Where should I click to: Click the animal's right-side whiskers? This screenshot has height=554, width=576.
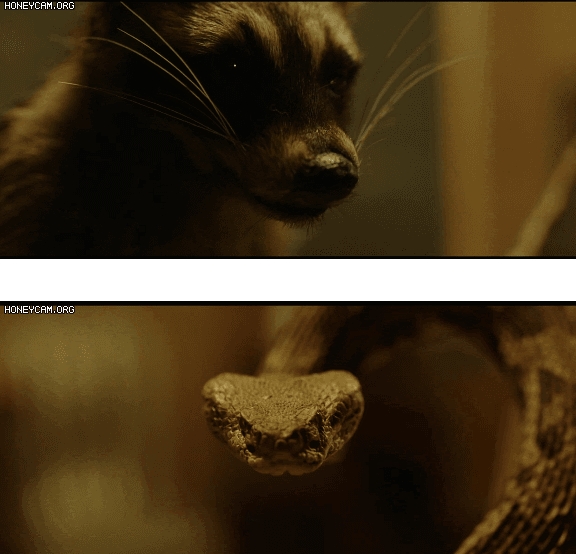[x=404, y=92]
